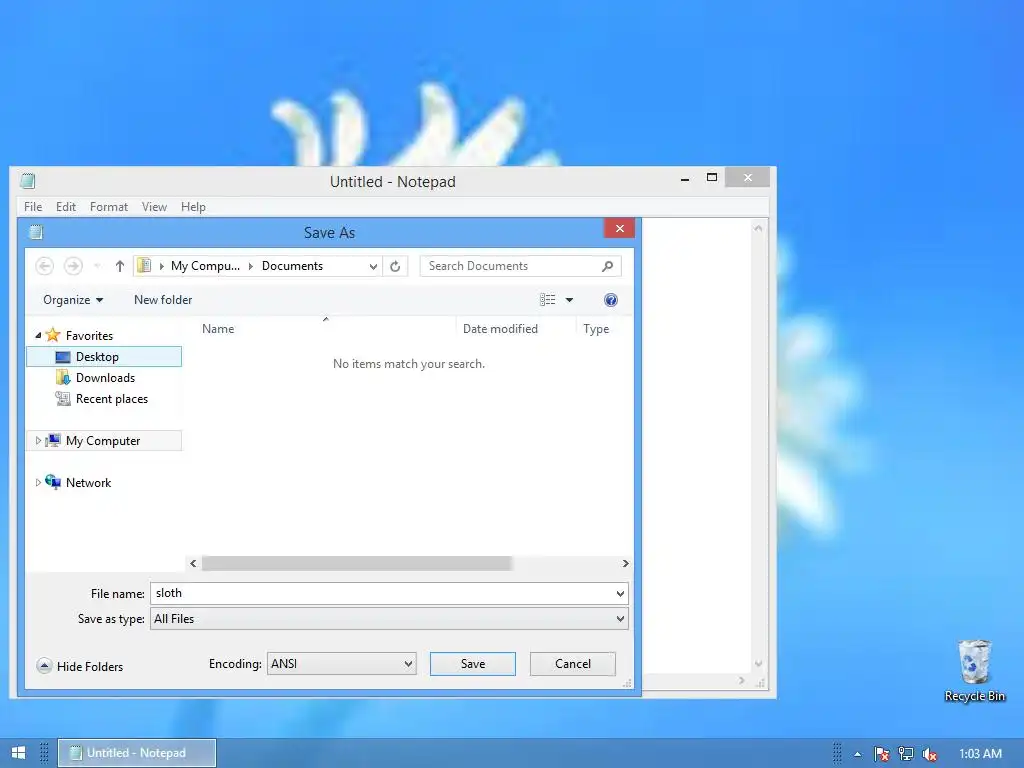Click New folder button

click(x=163, y=300)
